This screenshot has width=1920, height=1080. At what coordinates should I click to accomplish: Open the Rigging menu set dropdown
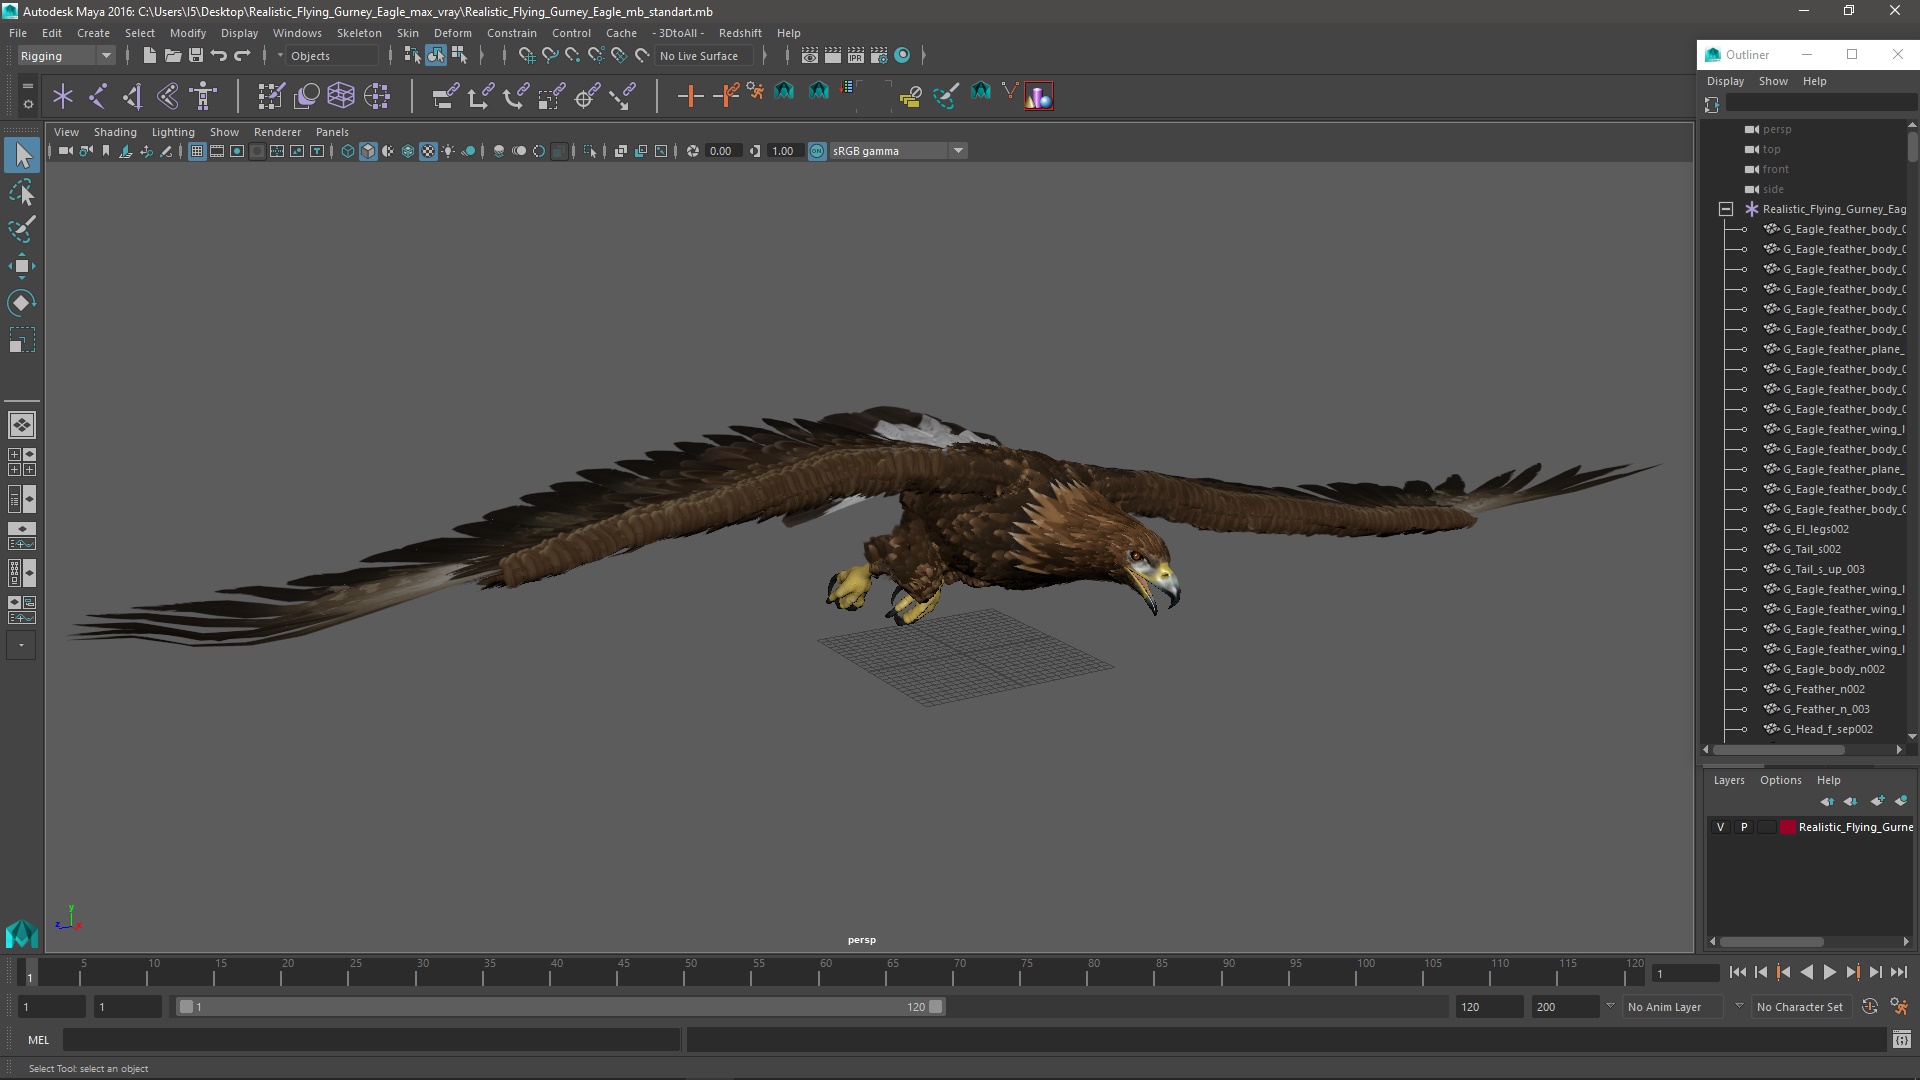65,56
